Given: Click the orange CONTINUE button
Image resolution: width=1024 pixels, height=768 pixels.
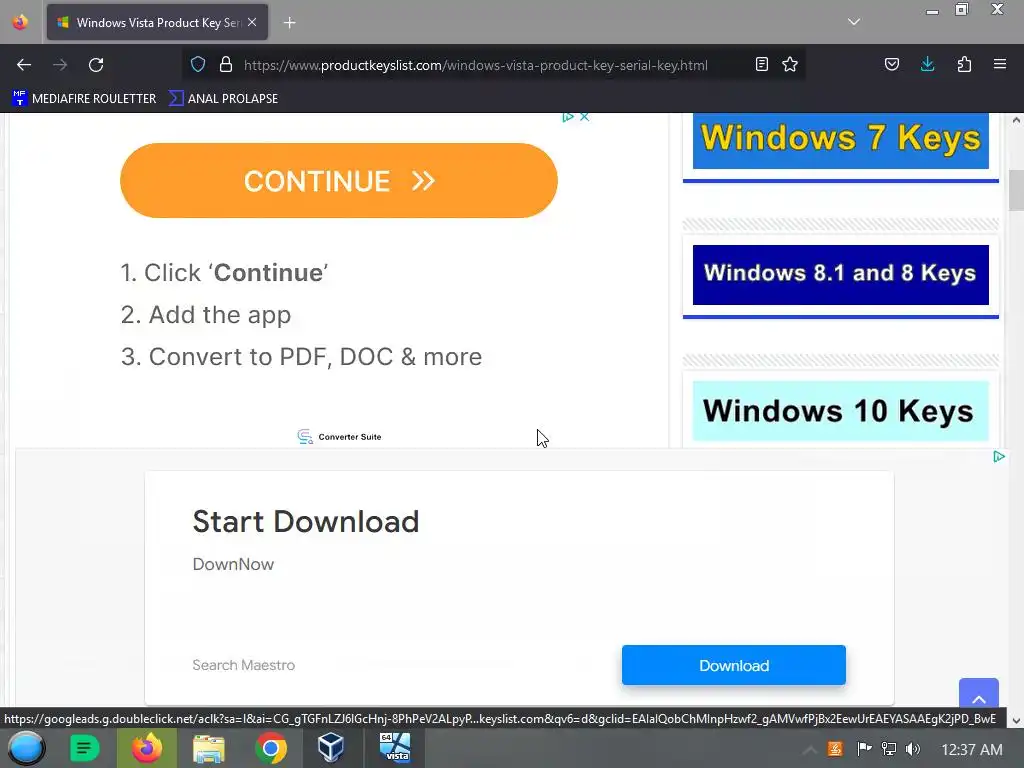Looking at the screenshot, I should click(x=338, y=181).
